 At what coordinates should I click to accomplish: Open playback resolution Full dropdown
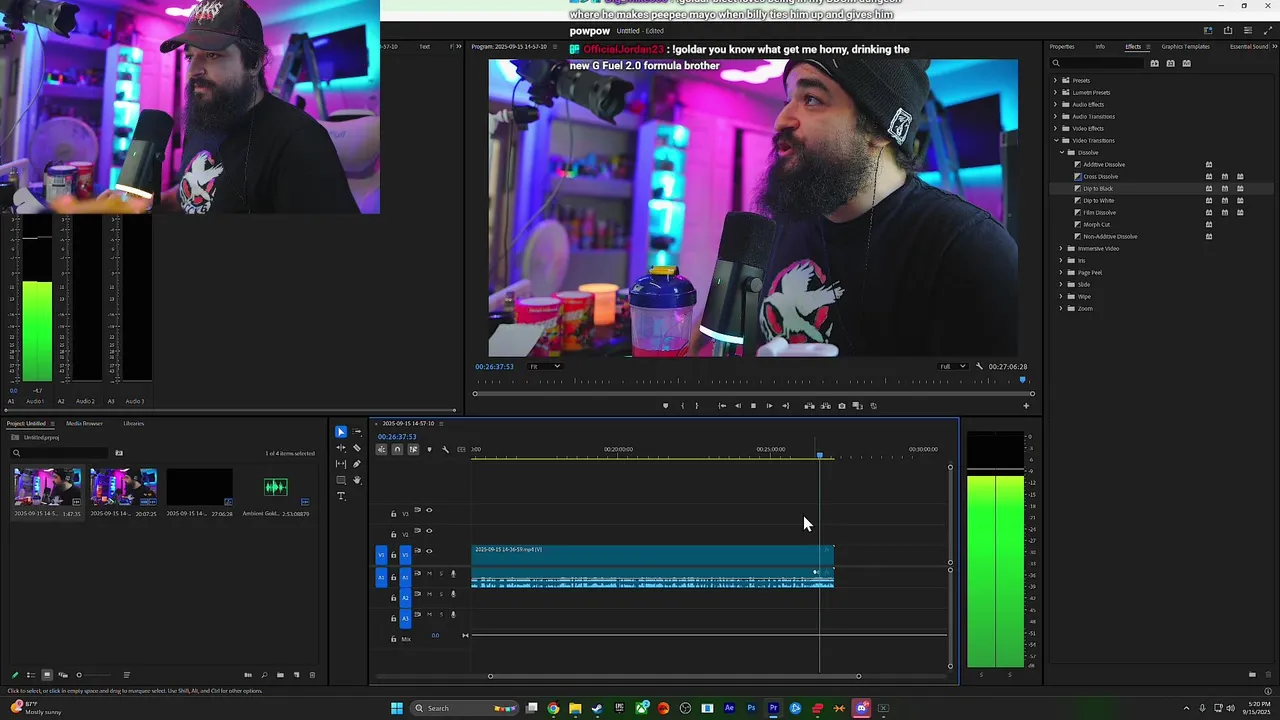(x=952, y=366)
